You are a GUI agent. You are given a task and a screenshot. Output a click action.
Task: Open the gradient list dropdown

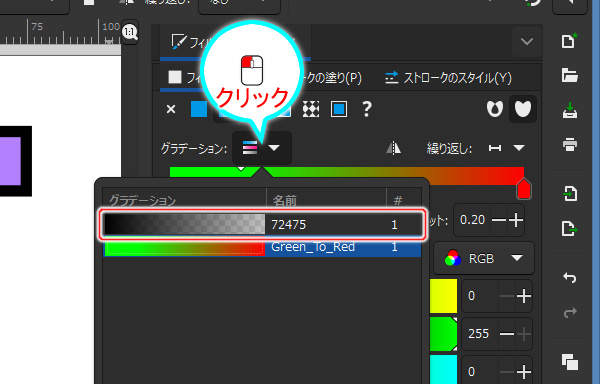coord(262,148)
